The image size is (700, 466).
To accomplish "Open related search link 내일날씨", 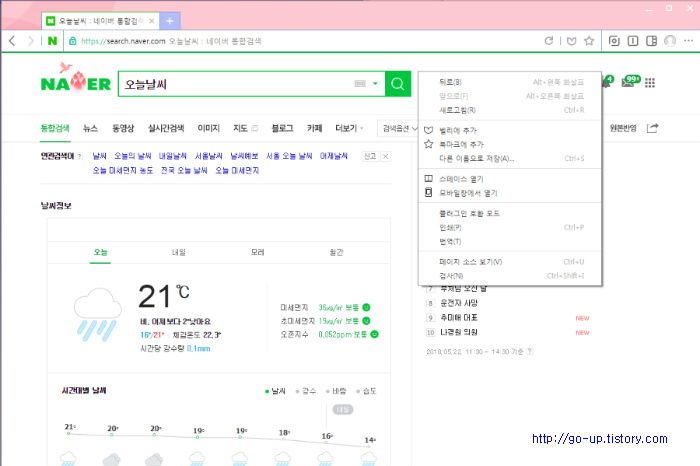I will coord(172,156).
